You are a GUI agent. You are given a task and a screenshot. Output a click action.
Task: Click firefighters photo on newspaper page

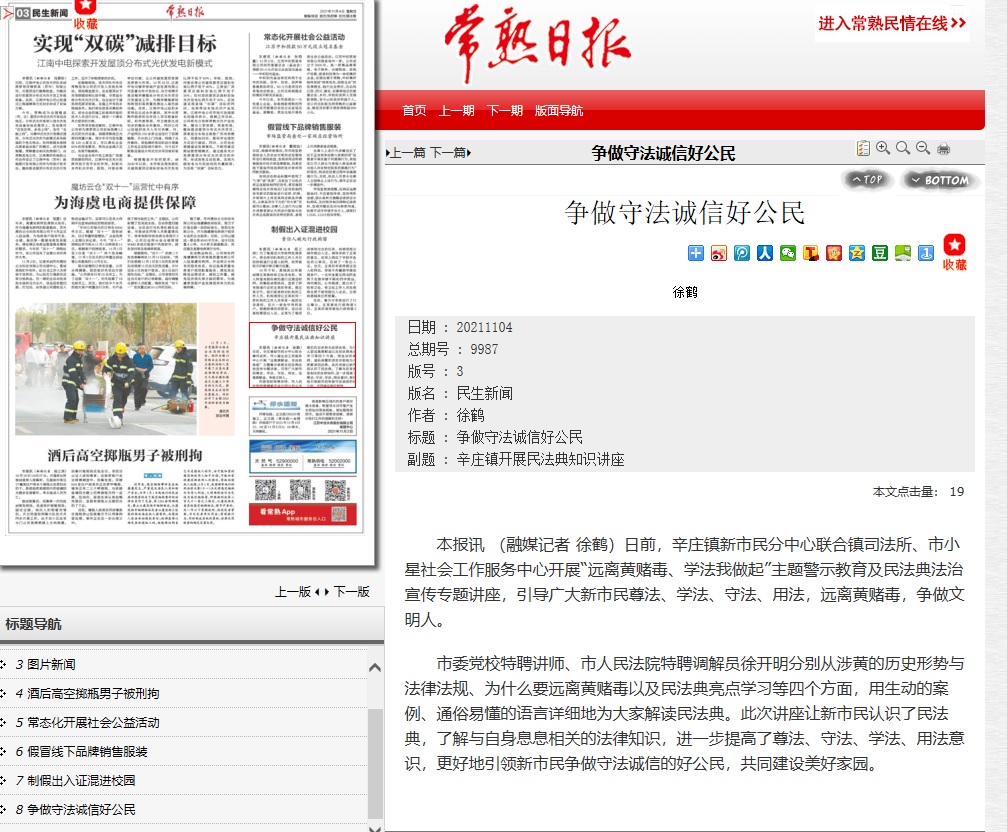tap(106, 370)
